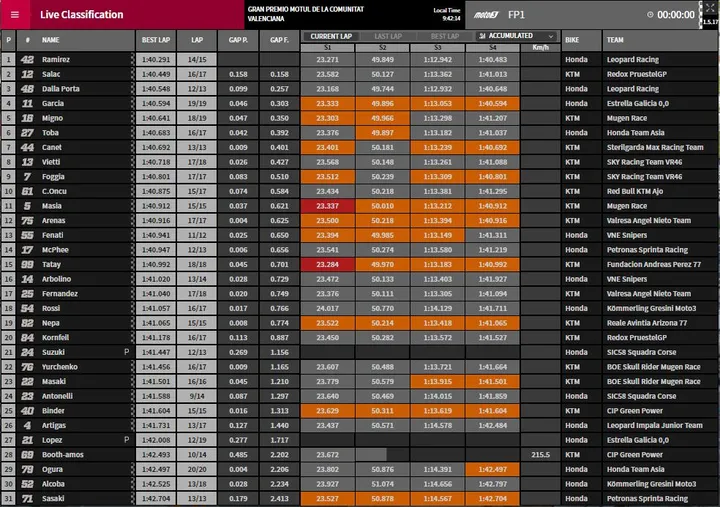Screen dimensions: 720x507
Task: Click Rossi's S1 time 24.017
Action: 327,308
